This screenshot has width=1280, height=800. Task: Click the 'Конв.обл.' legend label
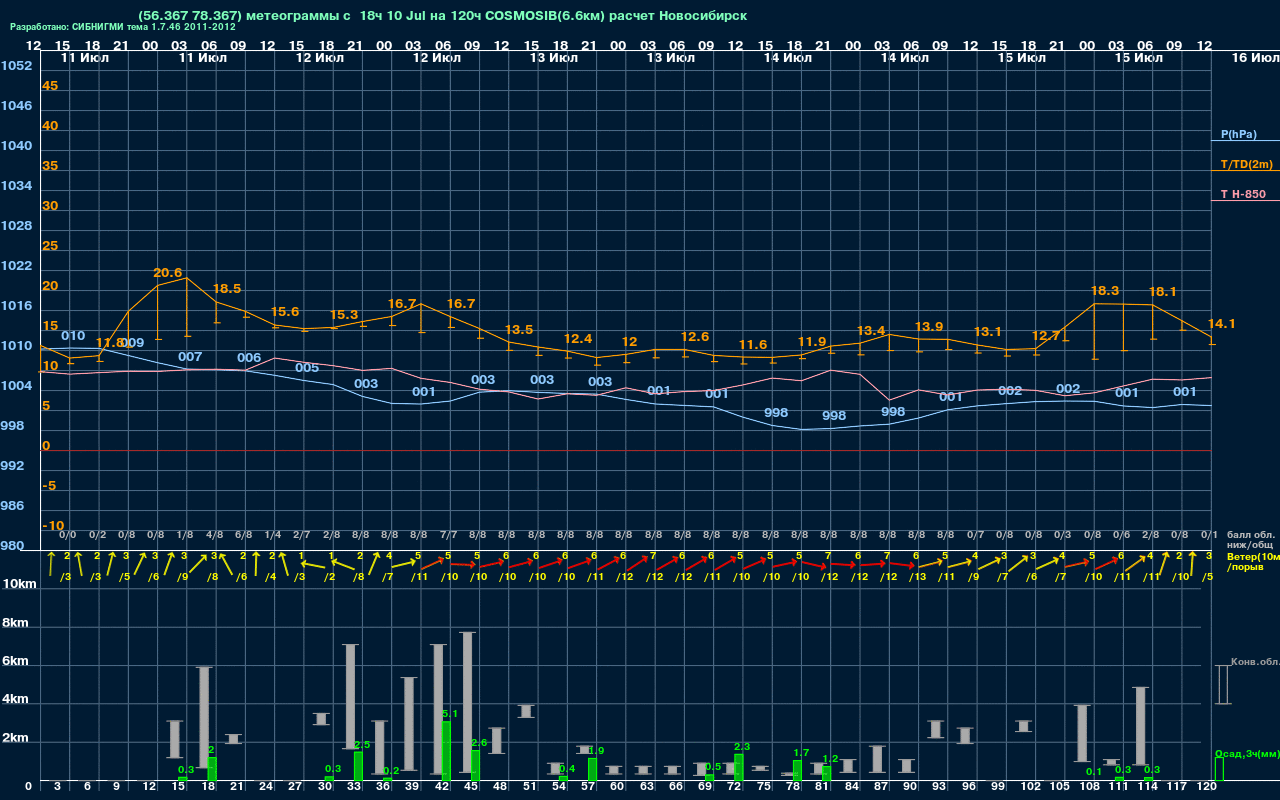1255,662
